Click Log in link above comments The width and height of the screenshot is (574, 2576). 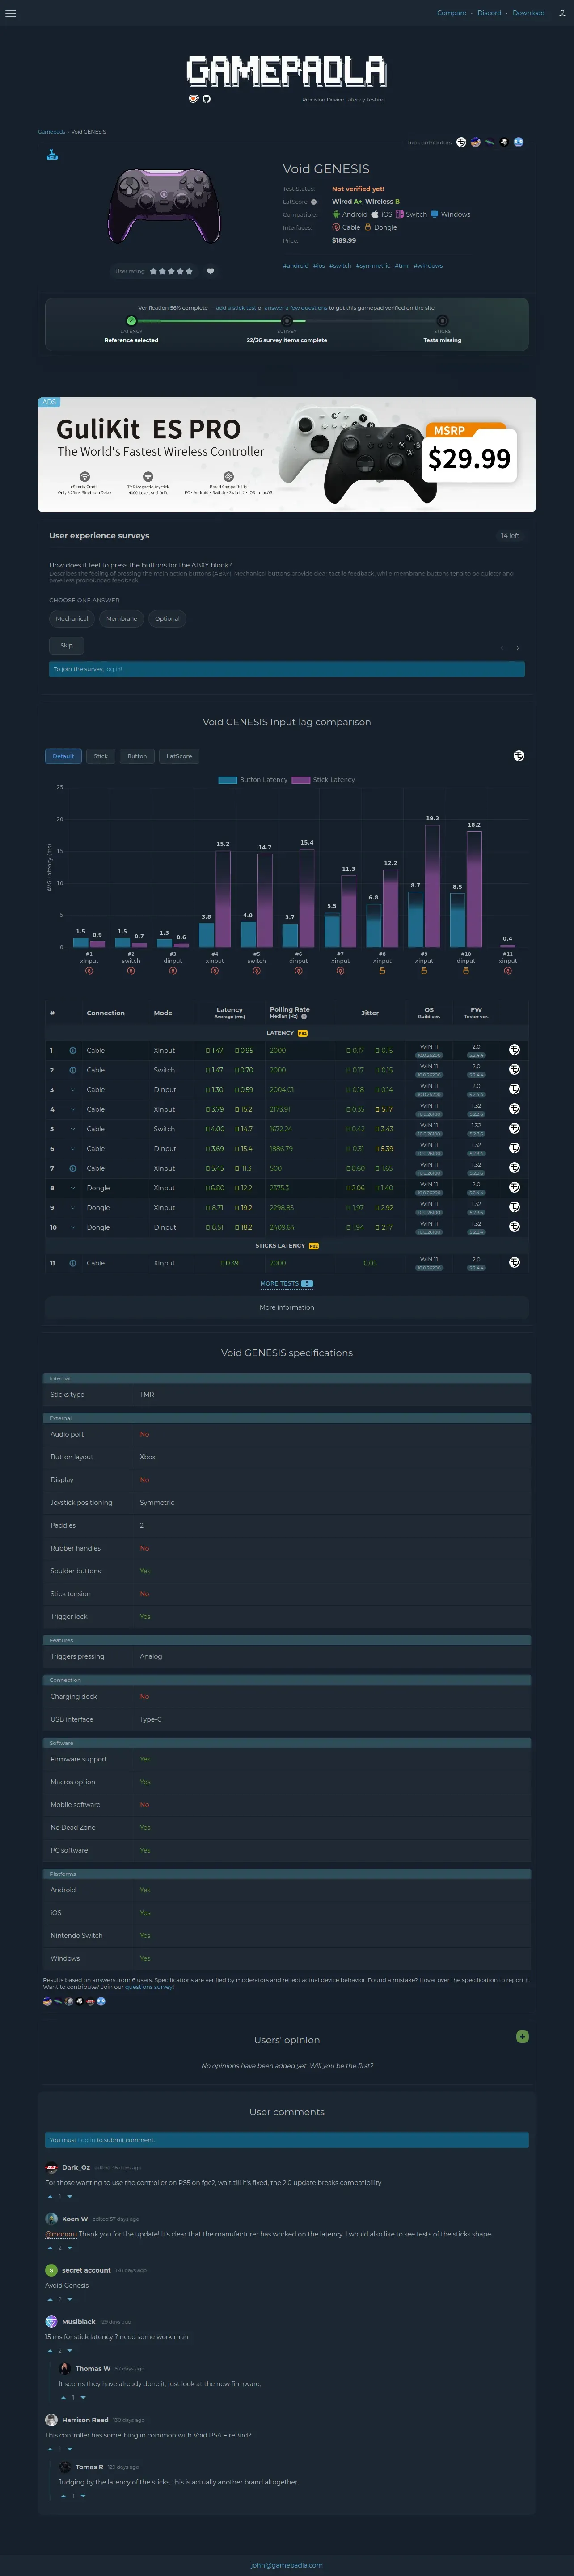click(x=87, y=2140)
